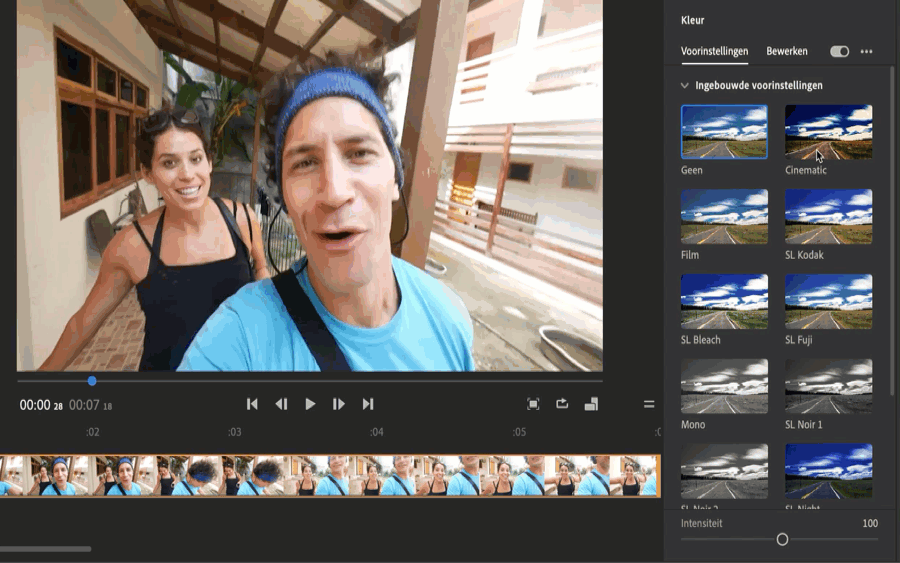Collapse the Ingebouwde voorinstellingen section
Viewport: 900px width, 563px height.
click(685, 86)
